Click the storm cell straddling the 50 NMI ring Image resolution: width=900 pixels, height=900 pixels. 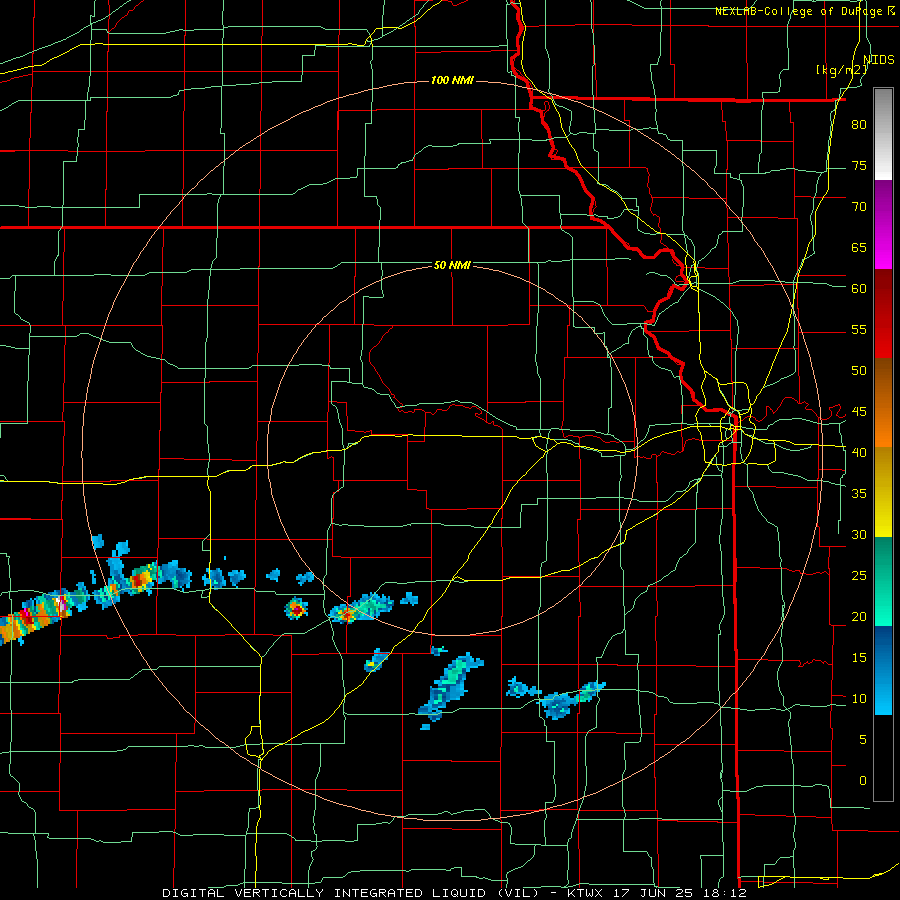point(362,608)
